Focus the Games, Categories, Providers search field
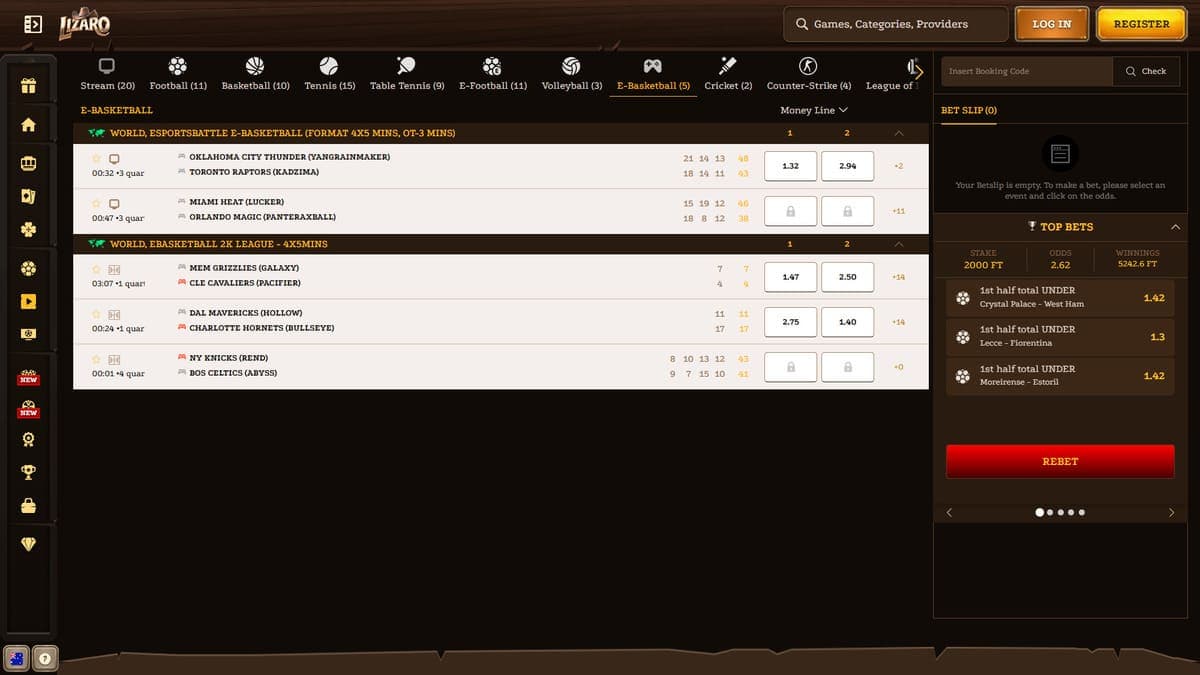 tap(895, 24)
